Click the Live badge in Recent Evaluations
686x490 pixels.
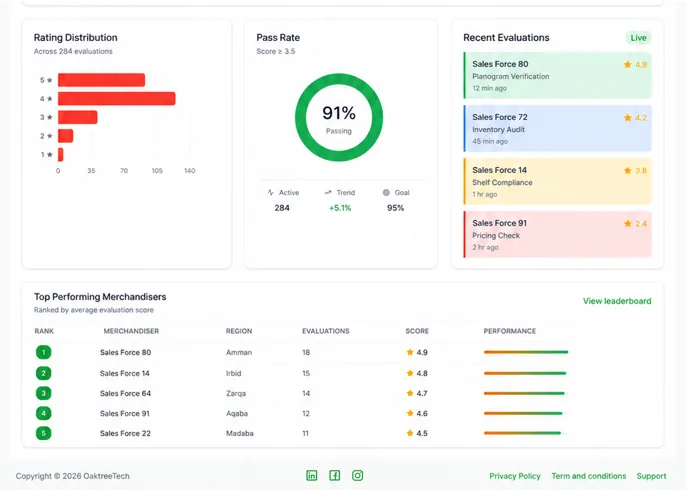[638, 38]
